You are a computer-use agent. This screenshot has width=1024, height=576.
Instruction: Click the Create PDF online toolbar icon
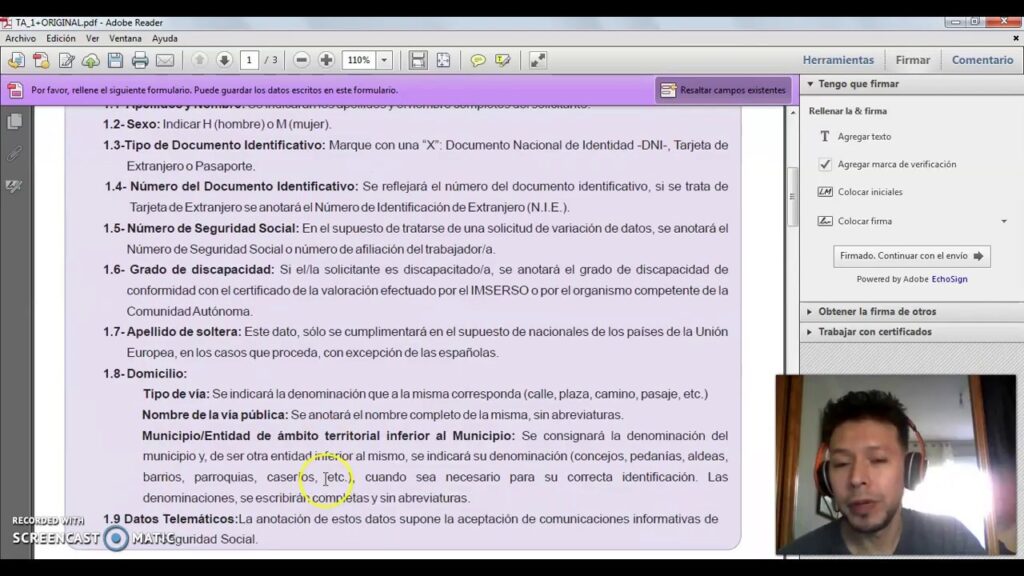coord(16,60)
